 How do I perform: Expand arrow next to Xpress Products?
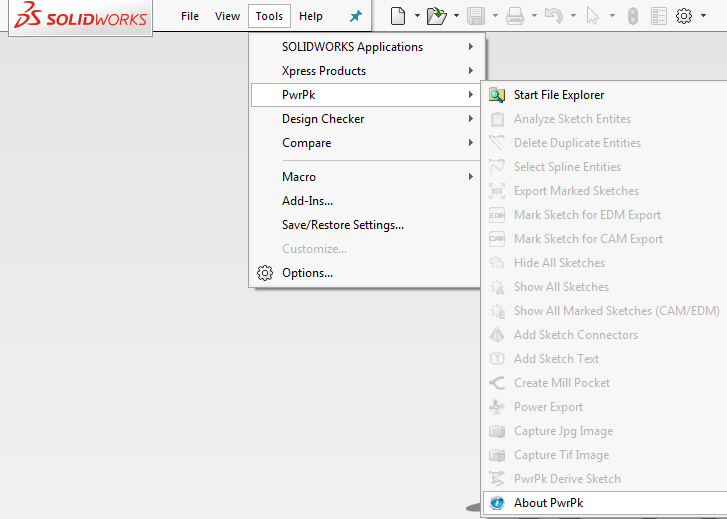(x=471, y=71)
